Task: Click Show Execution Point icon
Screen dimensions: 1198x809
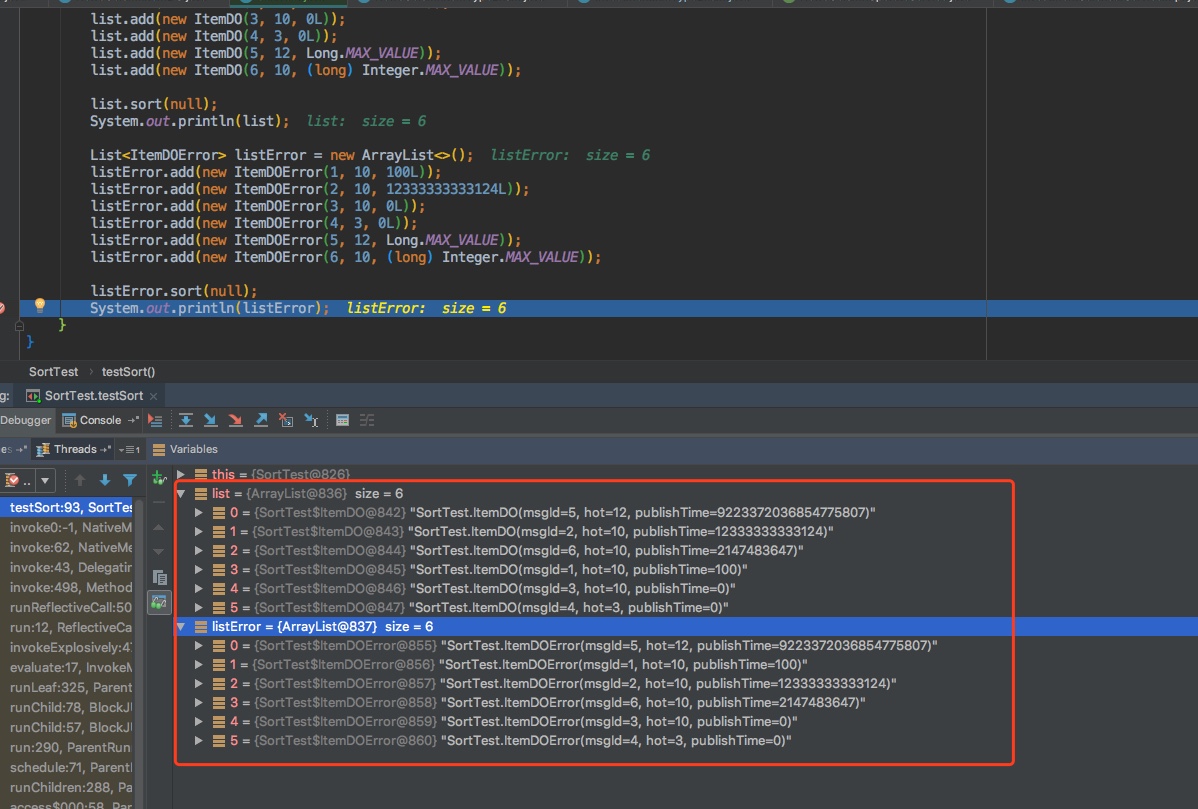Action: tap(155, 420)
